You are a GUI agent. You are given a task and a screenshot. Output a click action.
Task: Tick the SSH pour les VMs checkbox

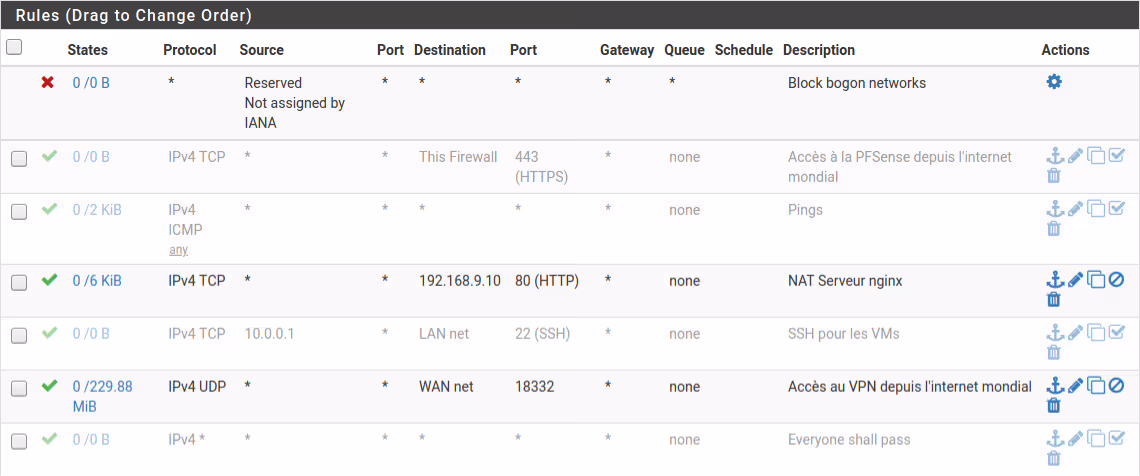(19, 335)
